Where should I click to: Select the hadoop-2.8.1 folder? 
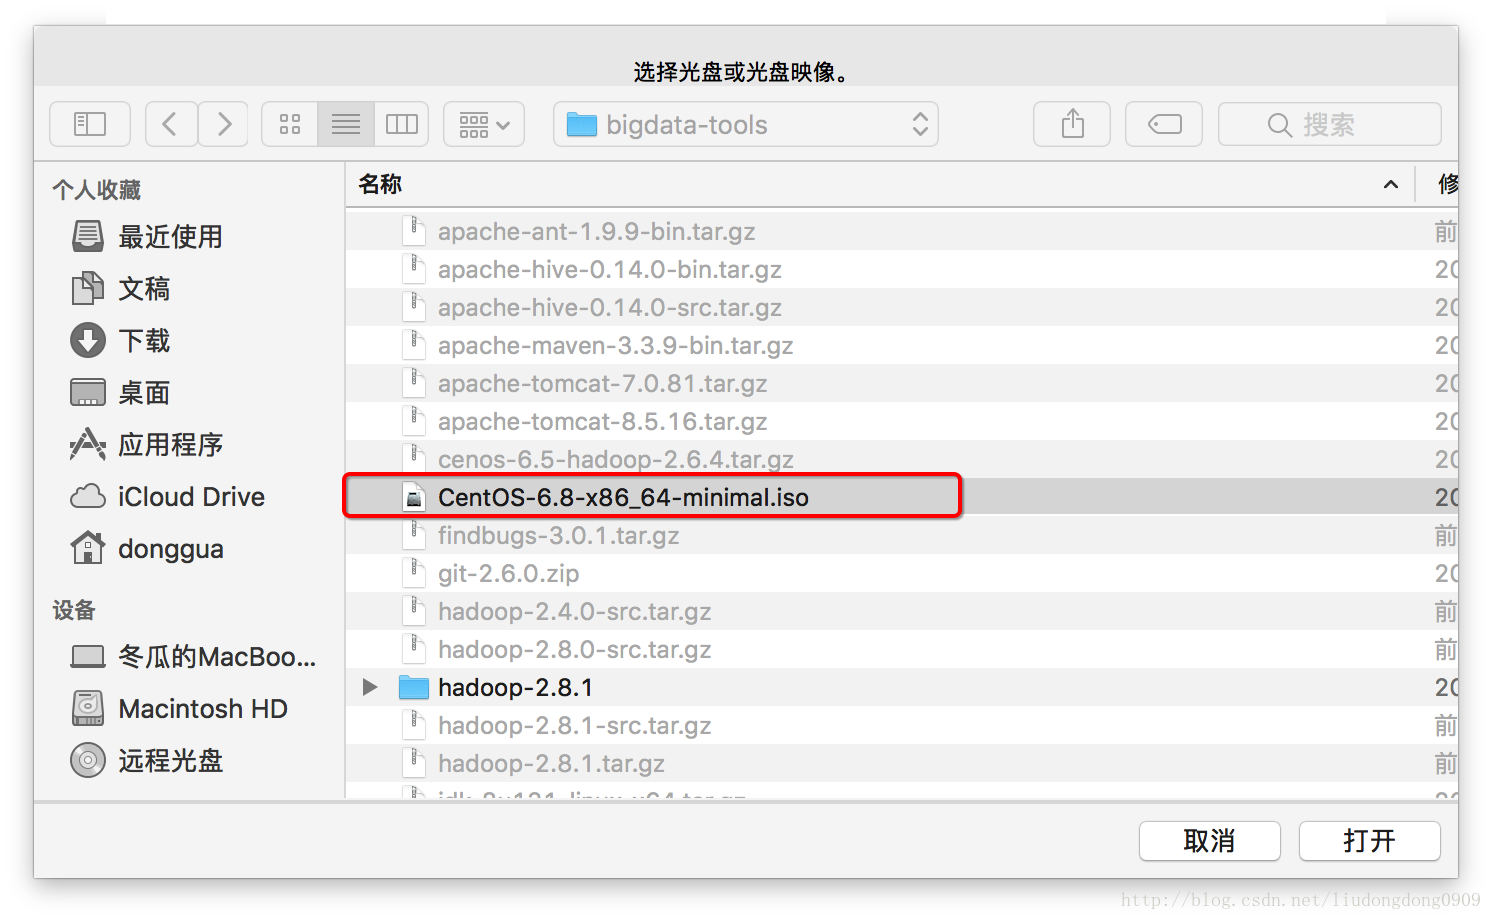coord(902,687)
